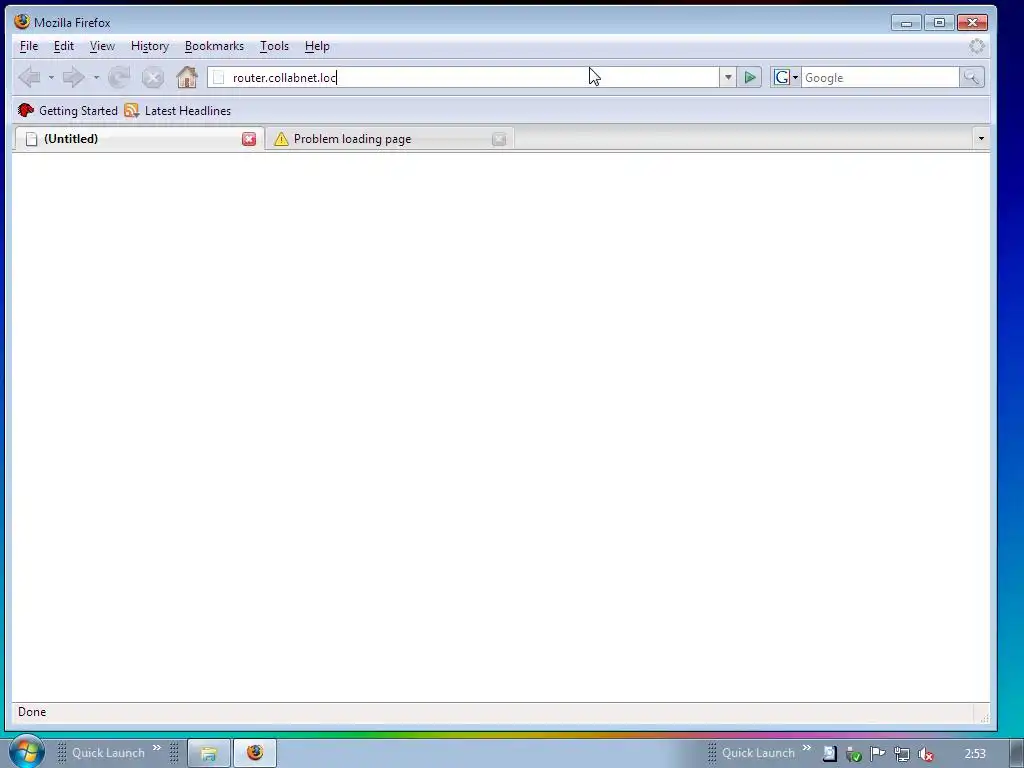This screenshot has width=1024, height=768.
Task: Open the Tools menu
Action: (274, 46)
